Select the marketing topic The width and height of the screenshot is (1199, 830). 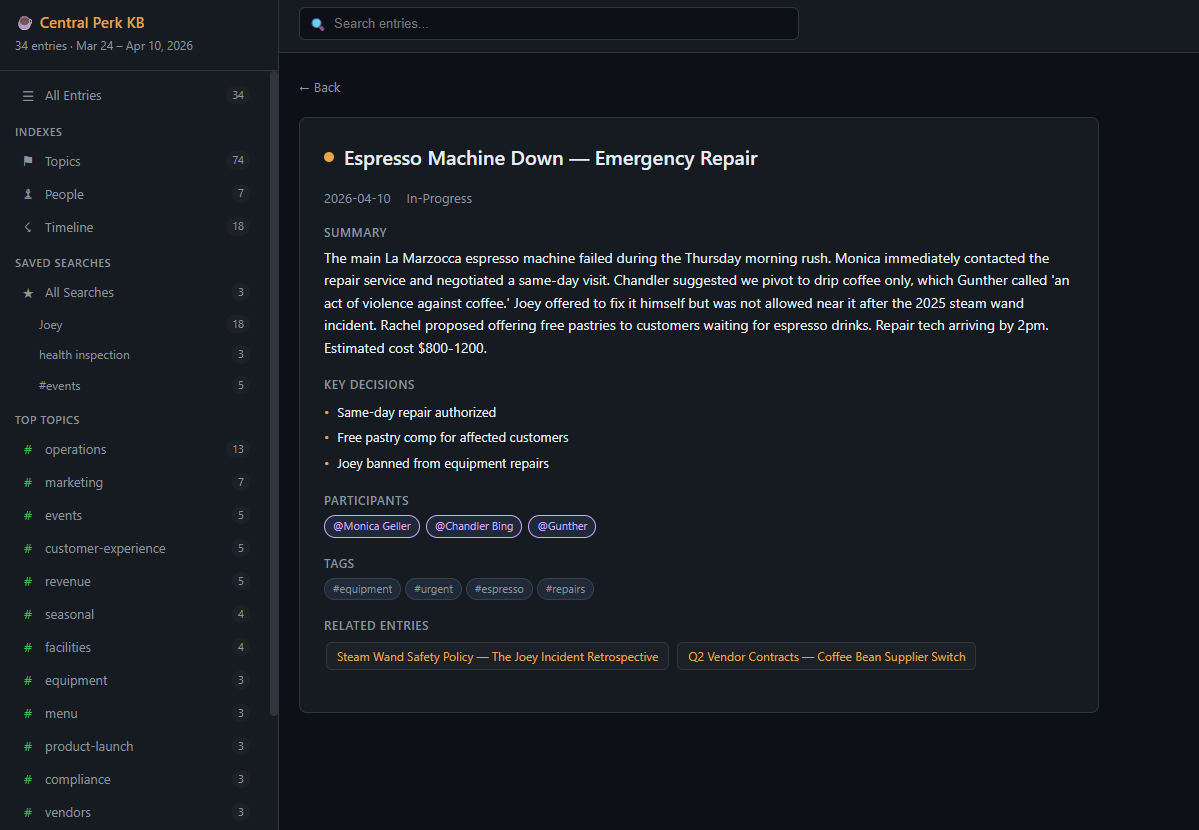tap(74, 483)
